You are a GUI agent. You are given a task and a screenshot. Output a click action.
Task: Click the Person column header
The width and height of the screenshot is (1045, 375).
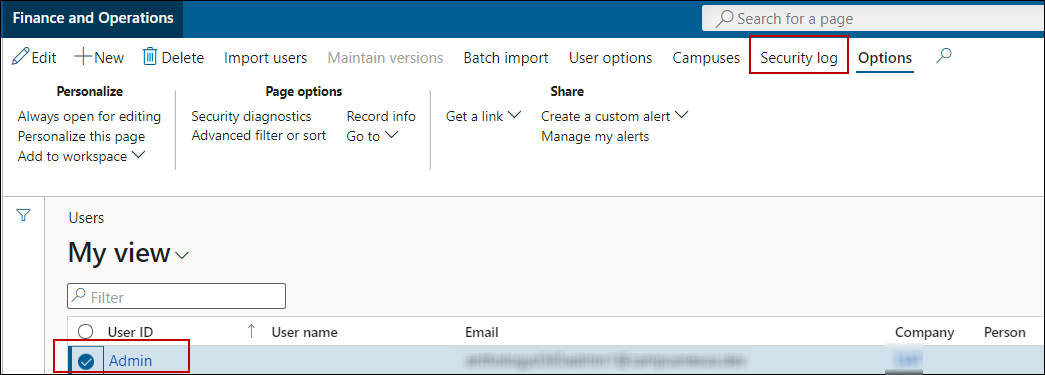click(x=1004, y=332)
